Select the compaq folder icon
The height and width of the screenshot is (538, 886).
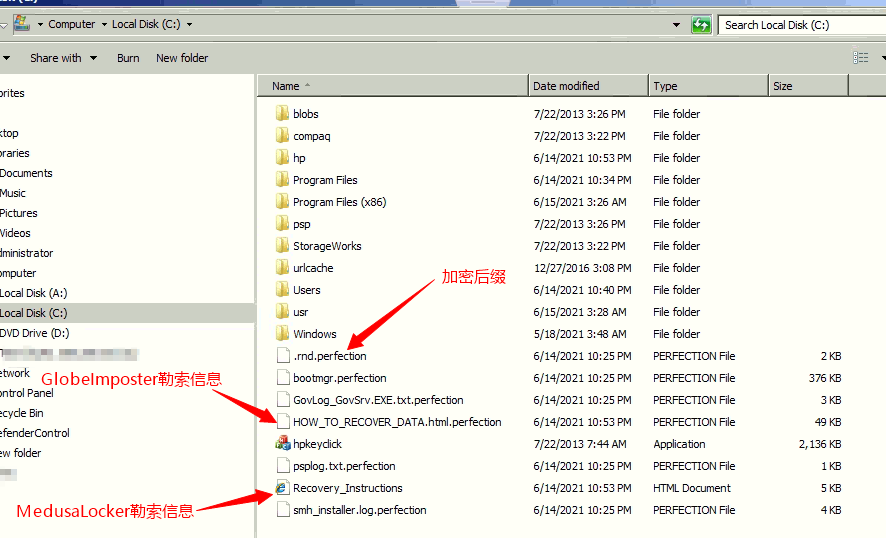pyautogui.click(x=283, y=136)
